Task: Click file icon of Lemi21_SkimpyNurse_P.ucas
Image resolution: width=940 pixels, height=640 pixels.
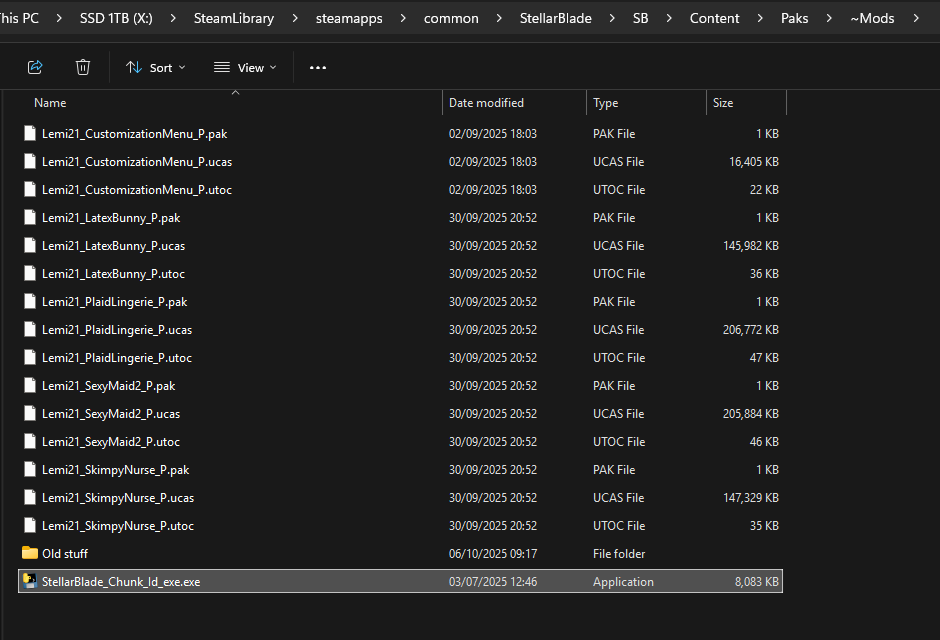Action: (x=29, y=497)
